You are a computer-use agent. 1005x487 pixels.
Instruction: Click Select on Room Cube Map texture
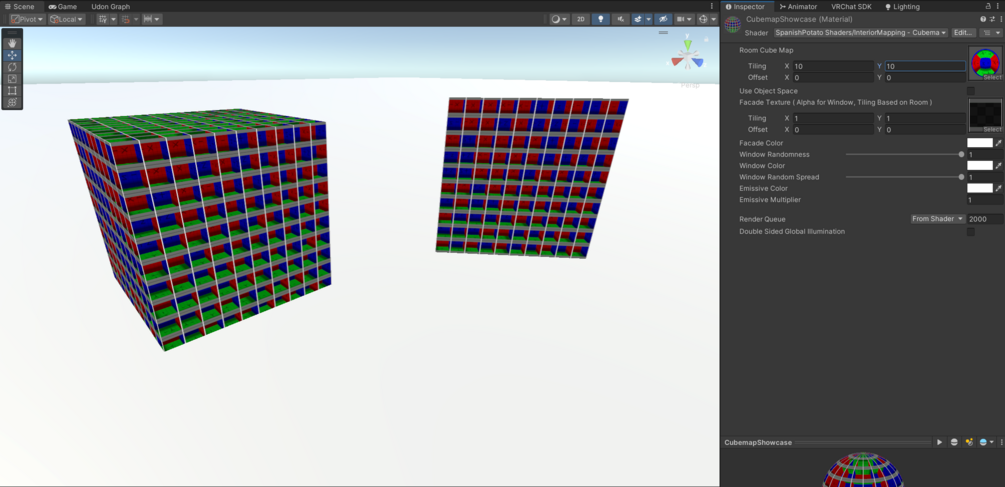[992, 78]
